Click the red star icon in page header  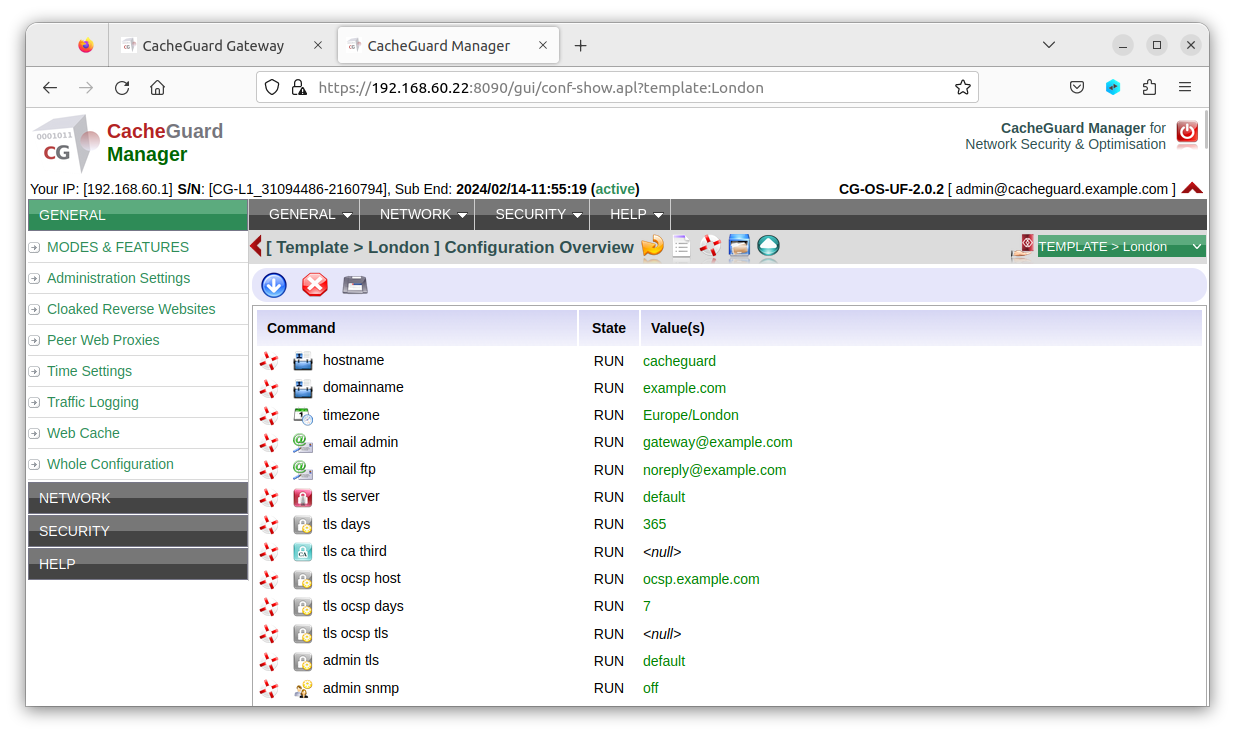pos(710,246)
